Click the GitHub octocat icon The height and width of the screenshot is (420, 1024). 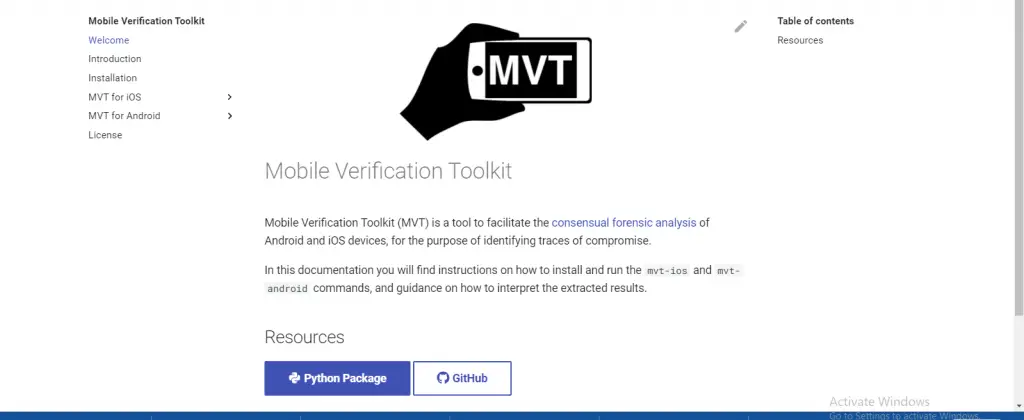443,378
